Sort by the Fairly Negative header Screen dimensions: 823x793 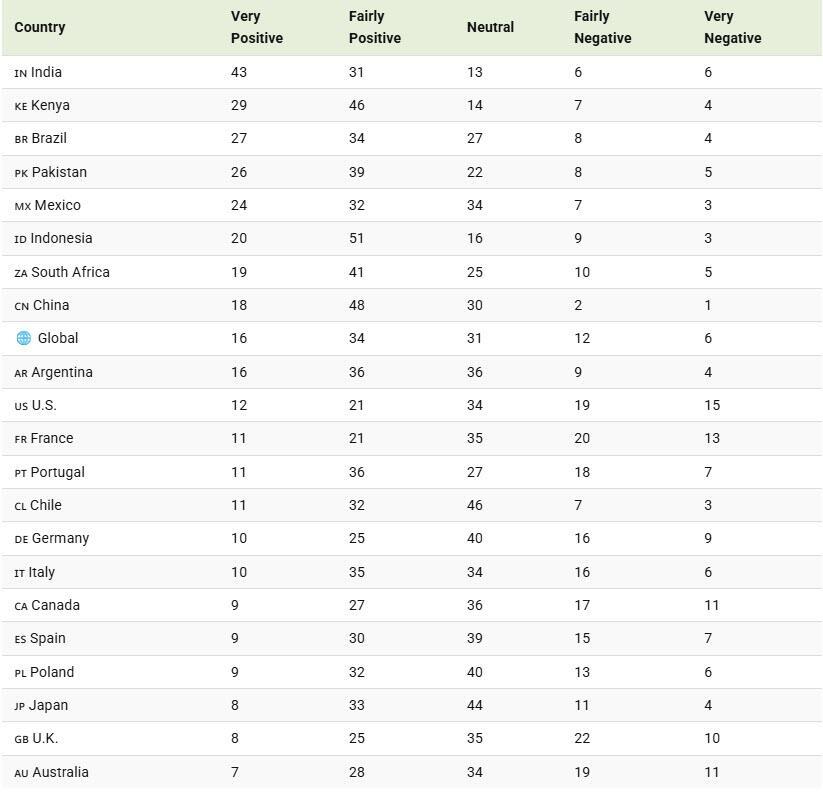[x=602, y=27]
